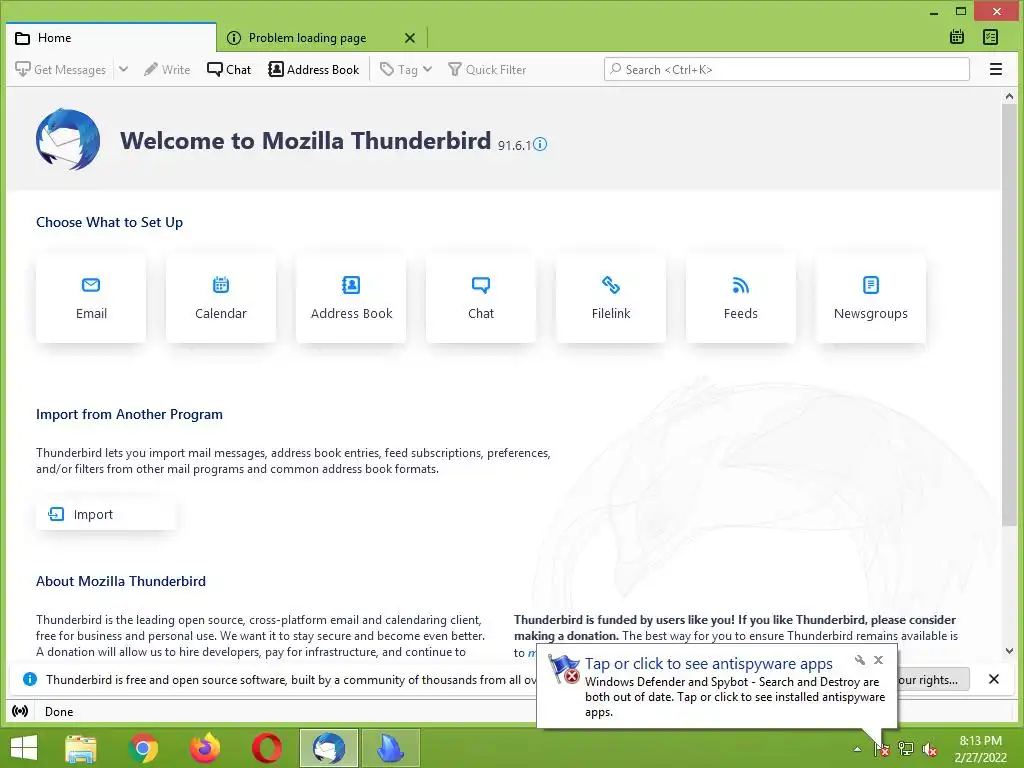Close the Problem loading page tab

tap(410, 38)
